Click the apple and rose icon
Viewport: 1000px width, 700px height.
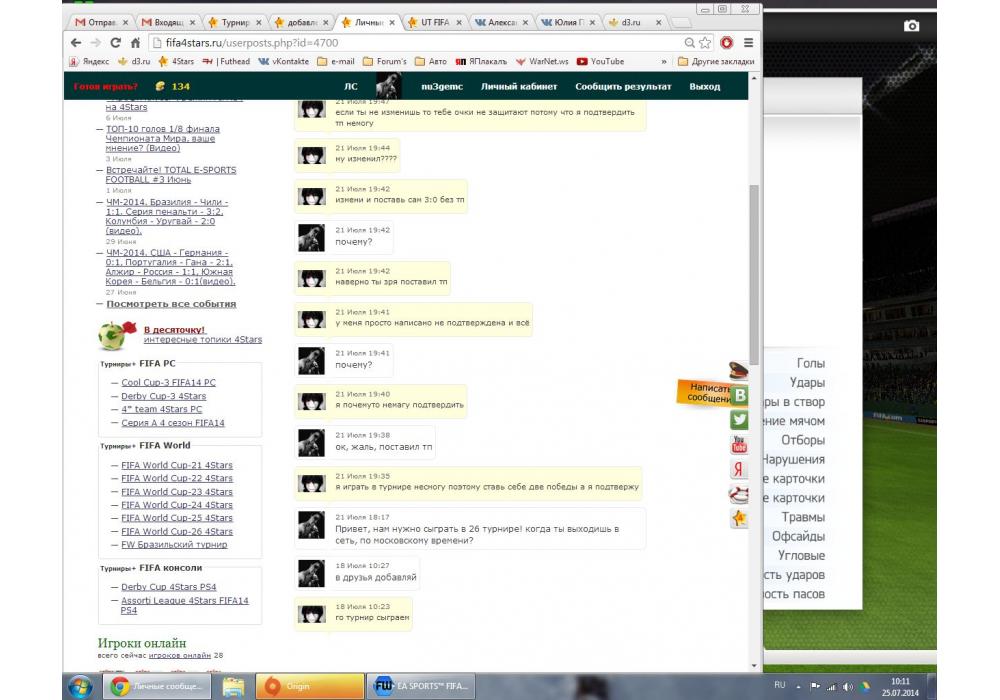coord(117,335)
